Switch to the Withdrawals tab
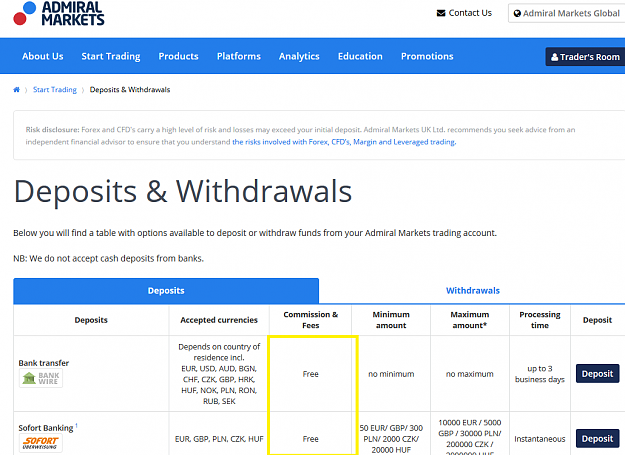Viewport: 625px width, 455px height. click(x=472, y=291)
